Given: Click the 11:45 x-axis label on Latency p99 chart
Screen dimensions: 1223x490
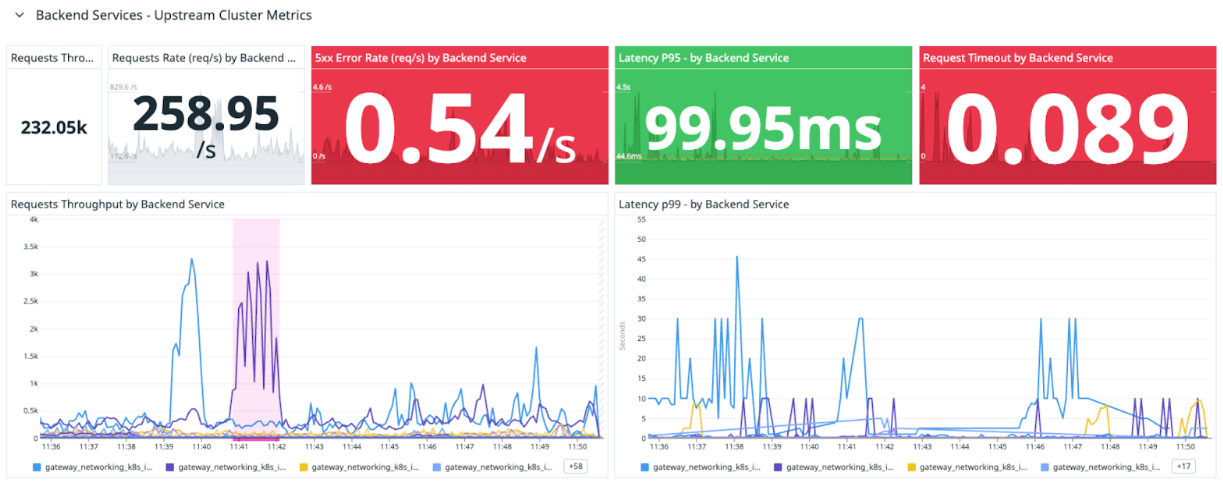Looking at the screenshot, I should (x=998, y=445).
